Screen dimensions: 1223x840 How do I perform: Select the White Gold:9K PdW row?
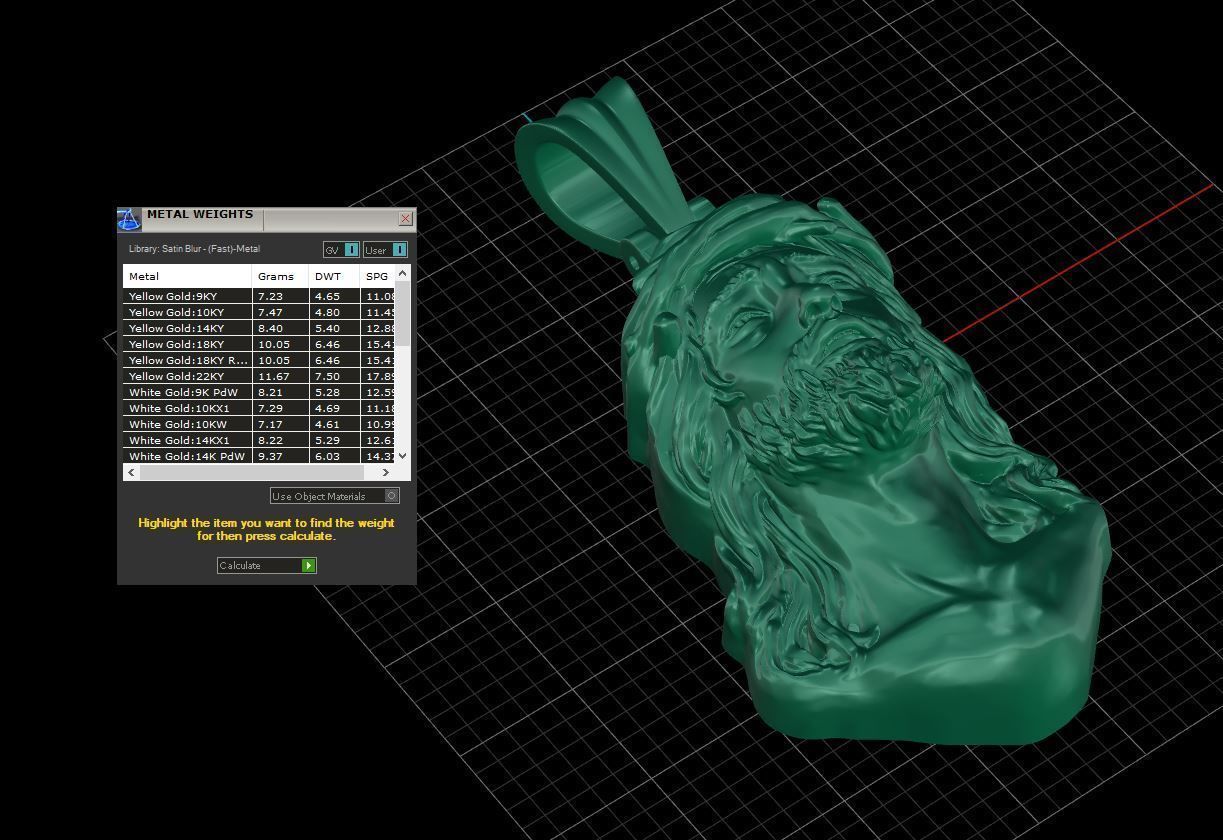tap(259, 392)
